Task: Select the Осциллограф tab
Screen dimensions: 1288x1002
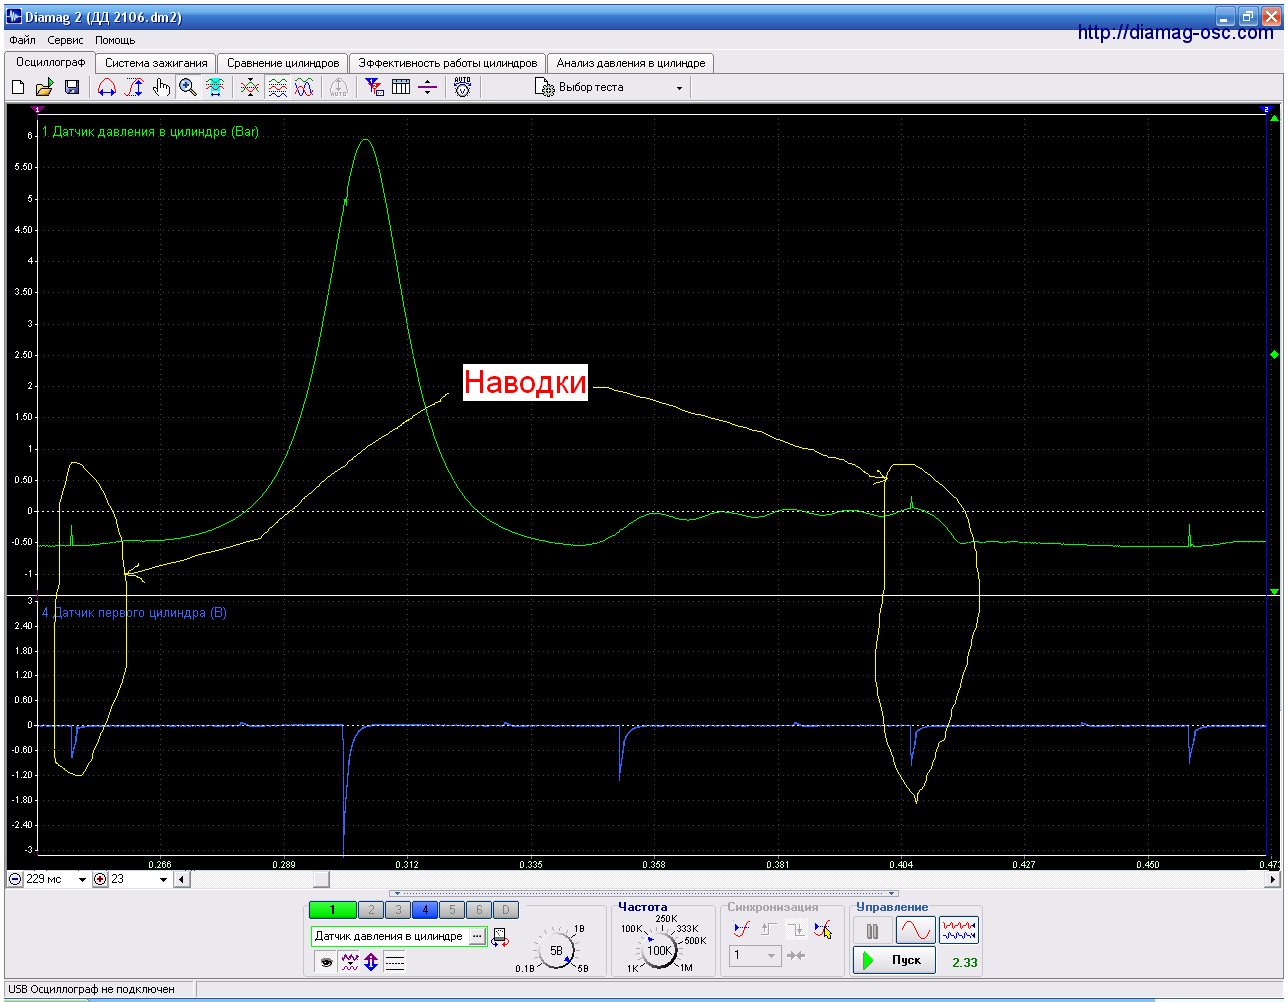Action: coord(51,62)
